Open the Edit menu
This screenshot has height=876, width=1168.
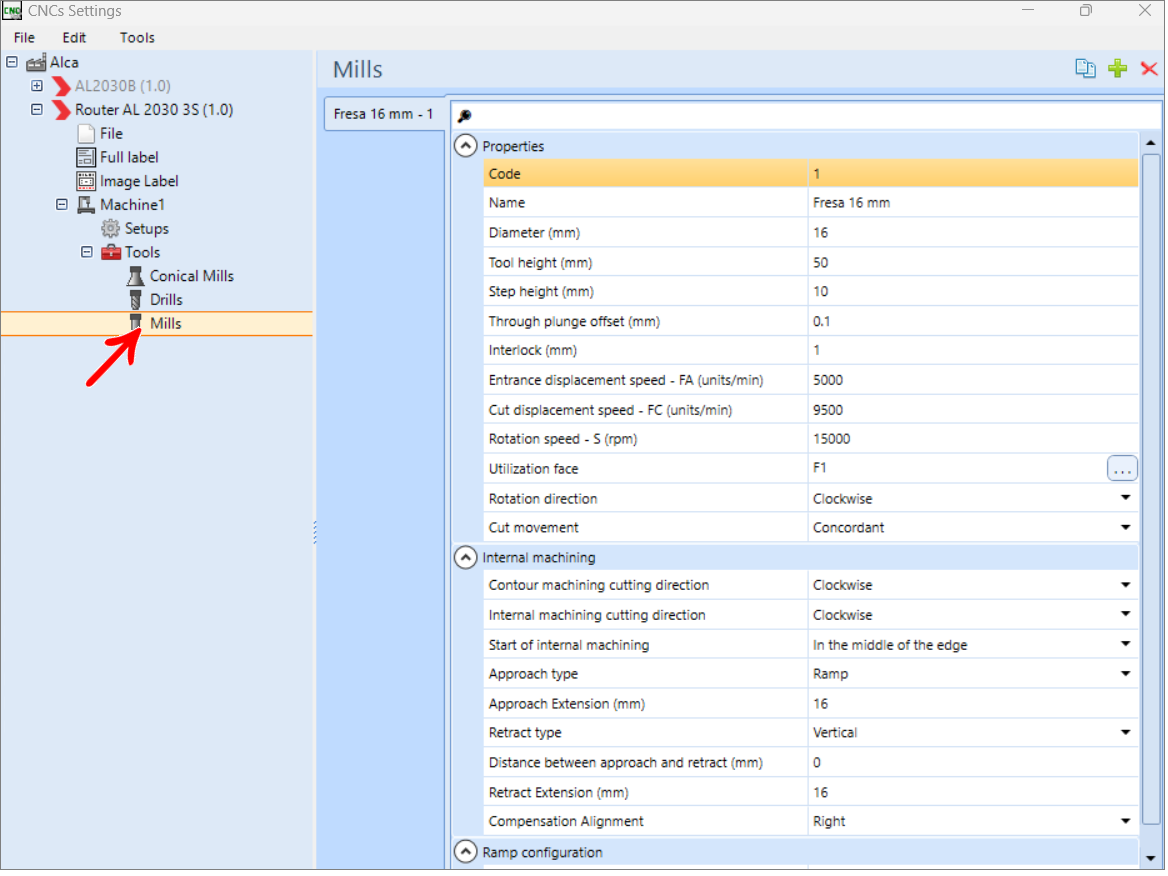(x=74, y=38)
